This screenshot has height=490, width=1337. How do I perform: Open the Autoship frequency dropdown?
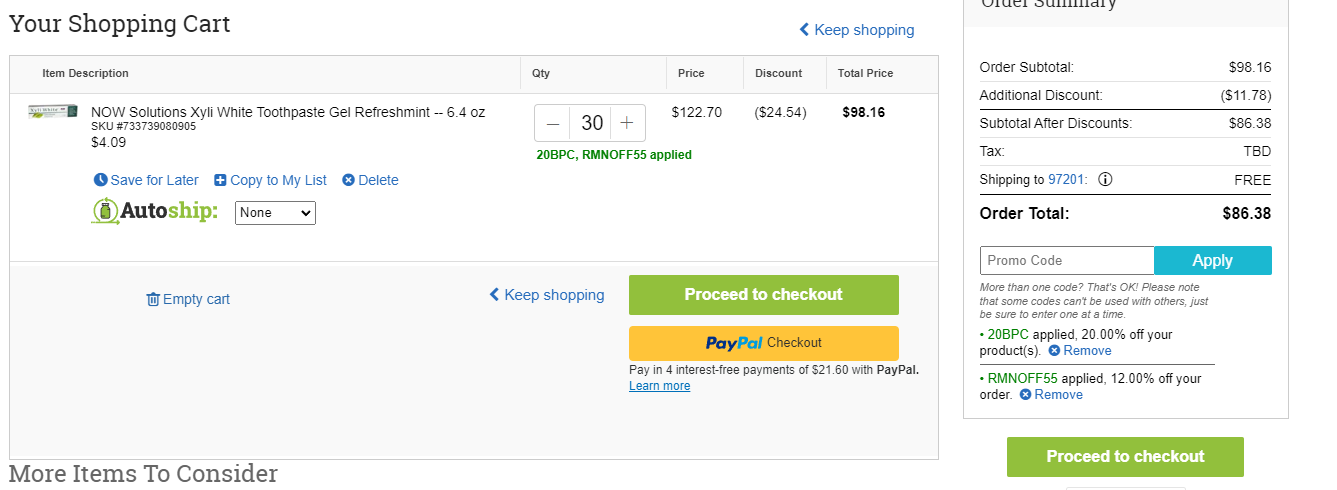pyautogui.click(x=275, y=213)
